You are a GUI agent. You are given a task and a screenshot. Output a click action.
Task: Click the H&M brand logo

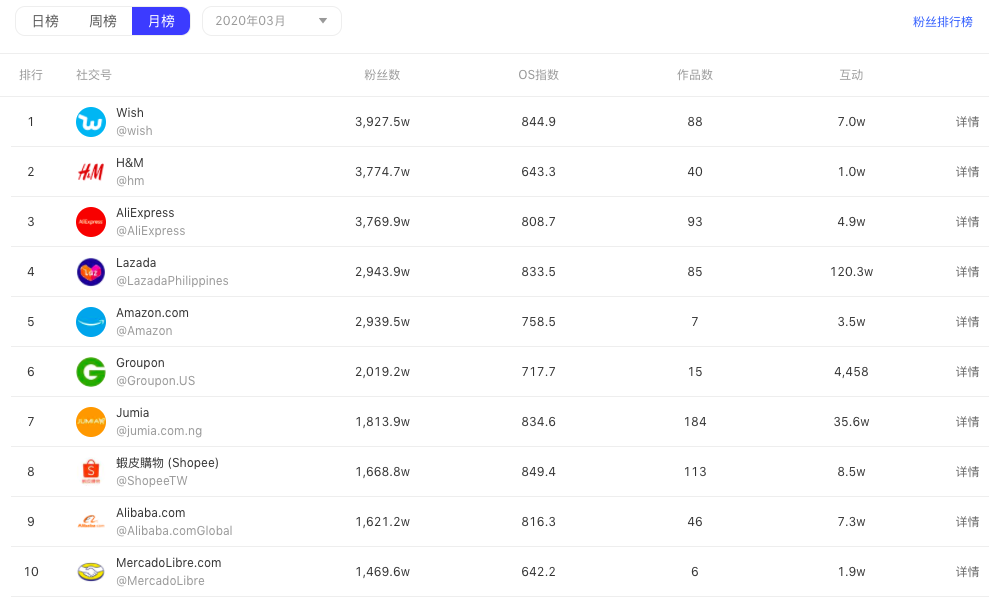point(91,172)
